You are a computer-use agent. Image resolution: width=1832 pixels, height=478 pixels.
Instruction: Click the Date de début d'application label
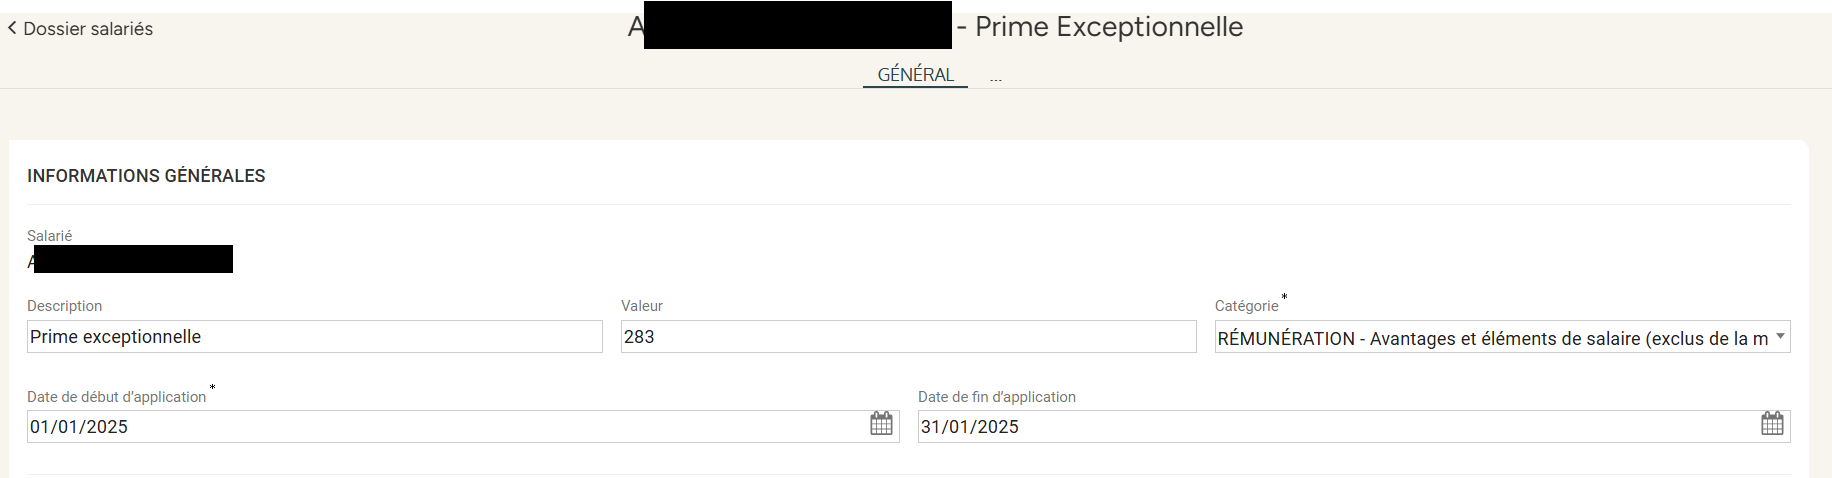[x=116, y=397]
